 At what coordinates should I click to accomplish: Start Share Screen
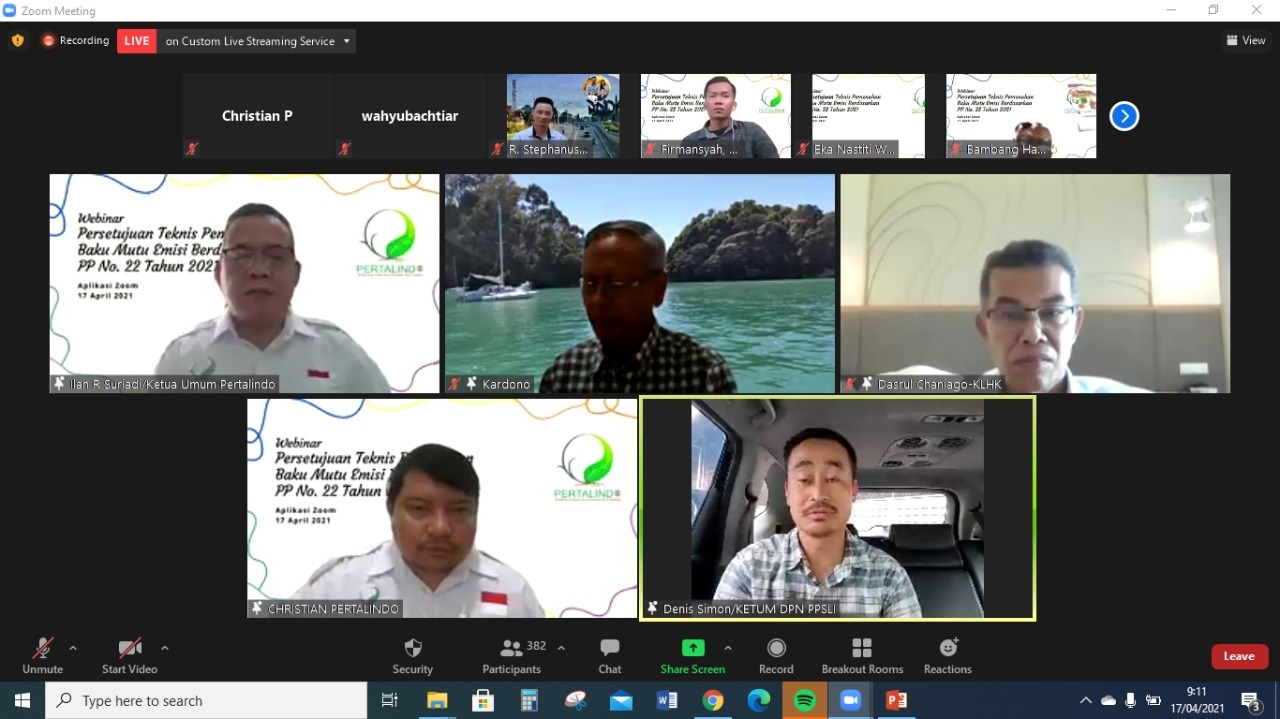[692, 655]
